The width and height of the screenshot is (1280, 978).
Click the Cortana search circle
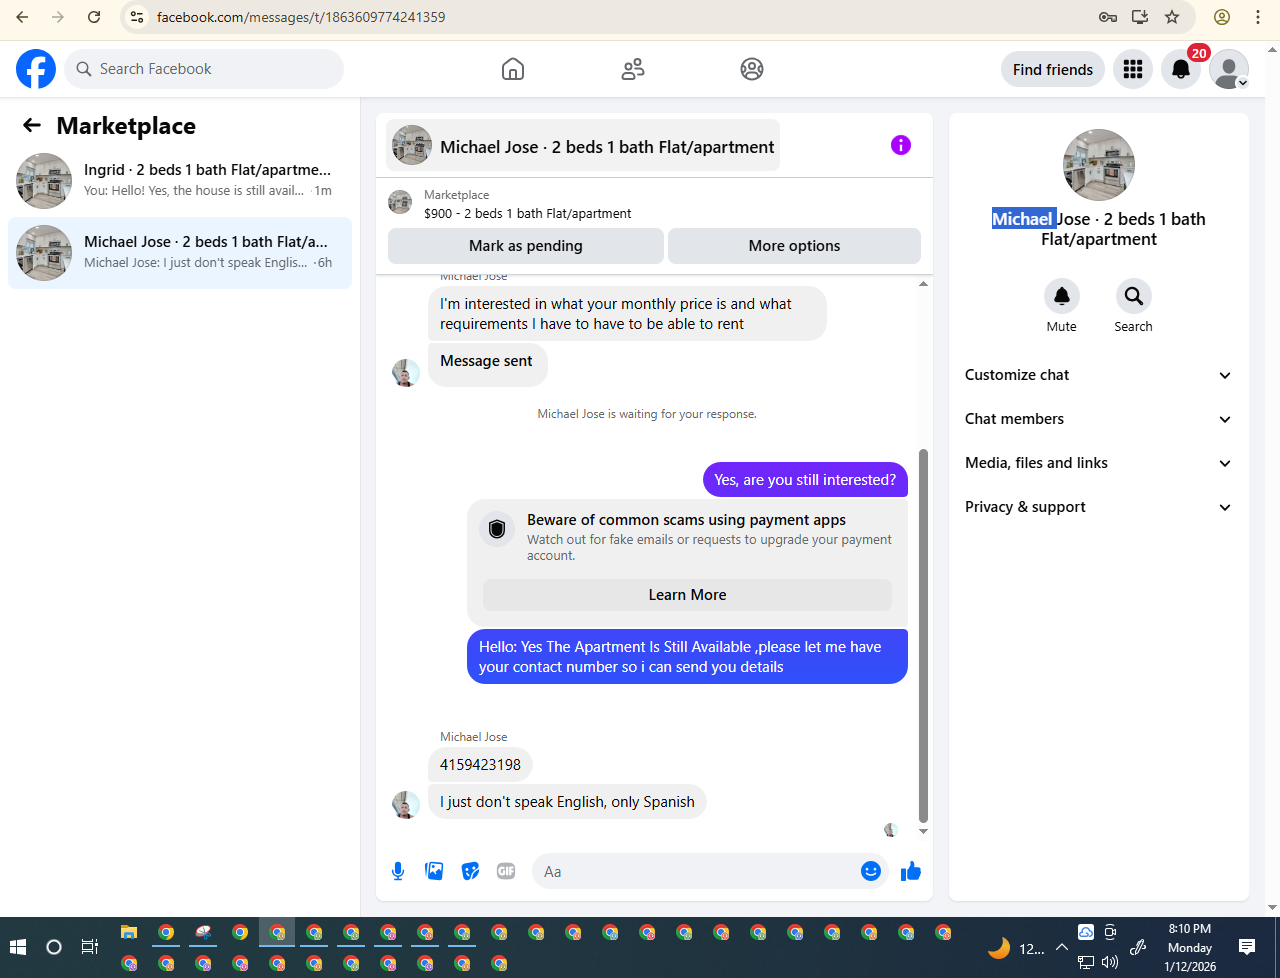54,946
